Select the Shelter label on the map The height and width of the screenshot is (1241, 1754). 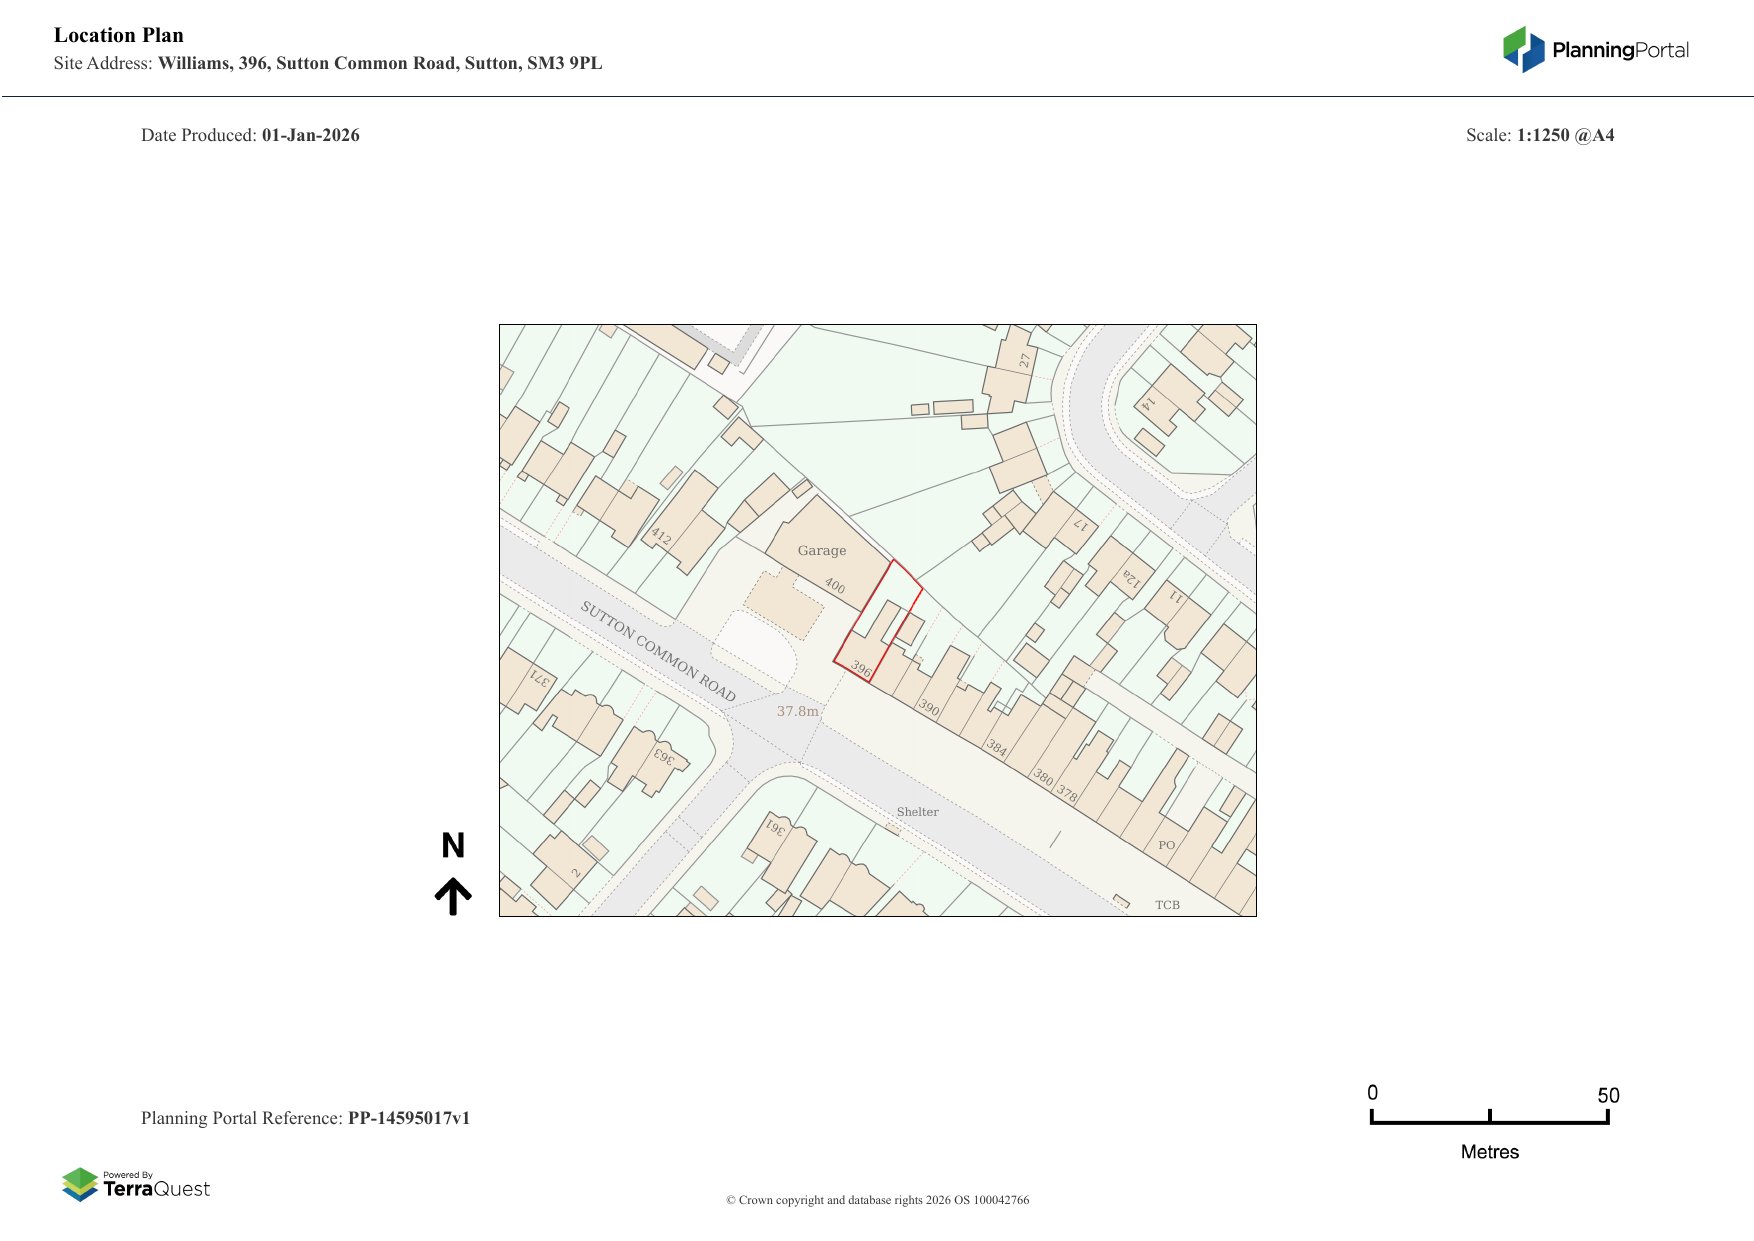point(917,812)
